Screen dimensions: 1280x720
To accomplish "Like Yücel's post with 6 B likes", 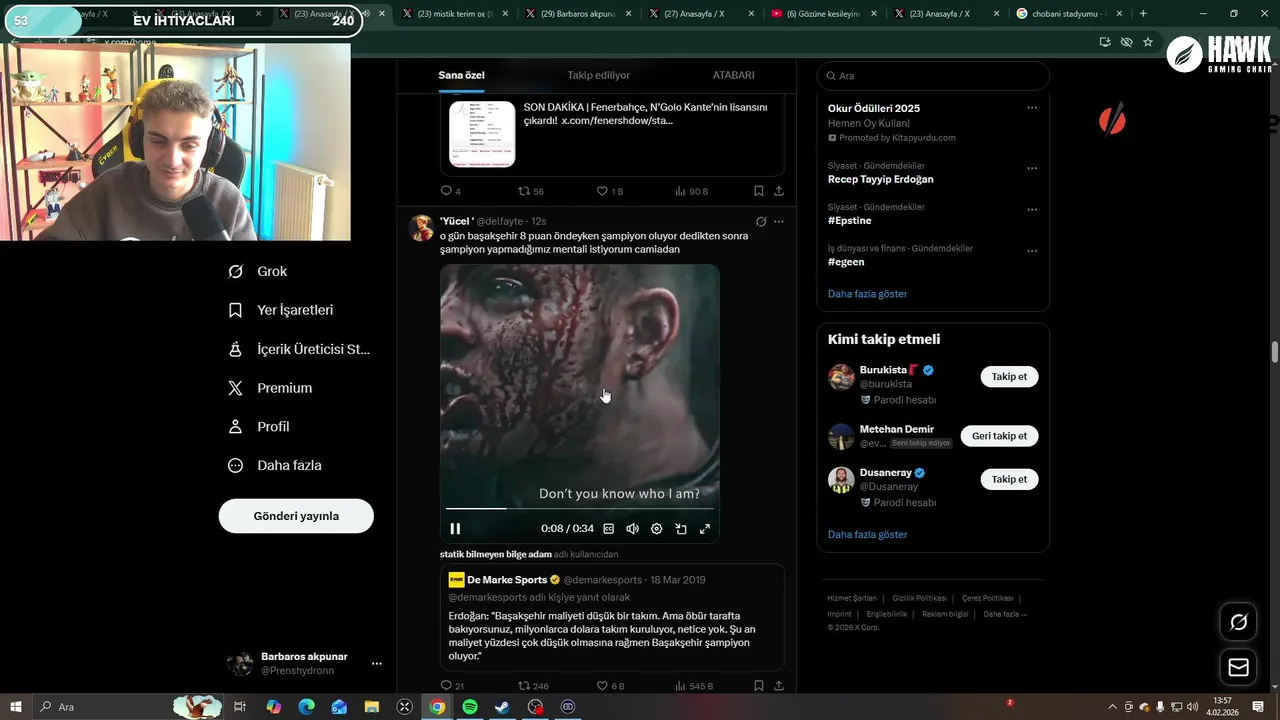I will click(x=610, y=686).
